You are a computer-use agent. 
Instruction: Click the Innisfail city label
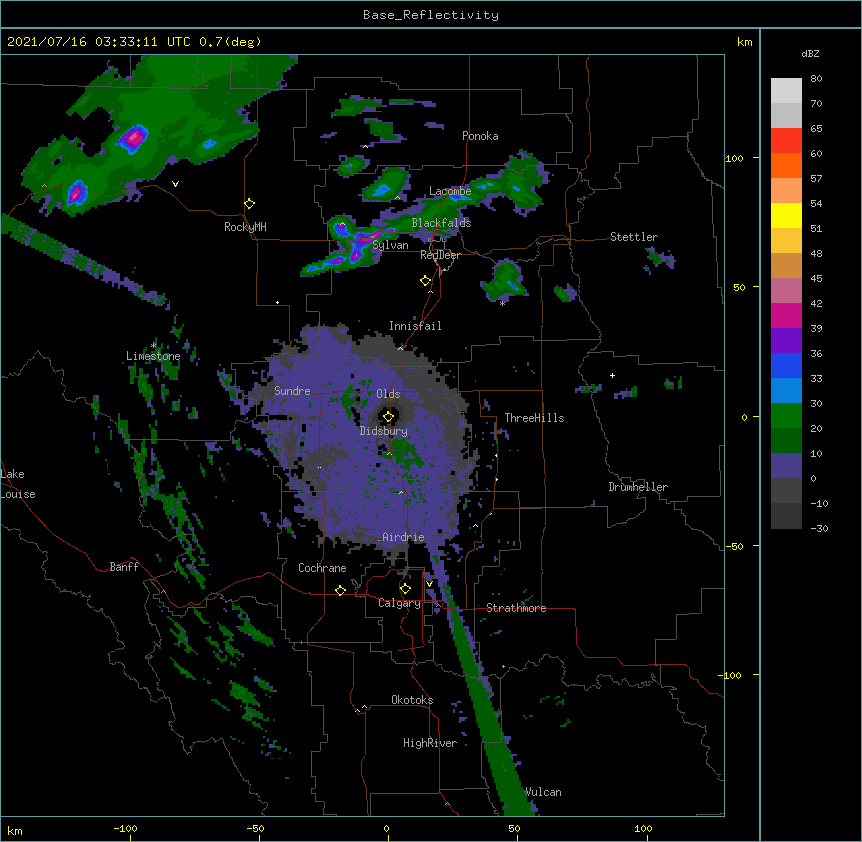coord(415,326)
